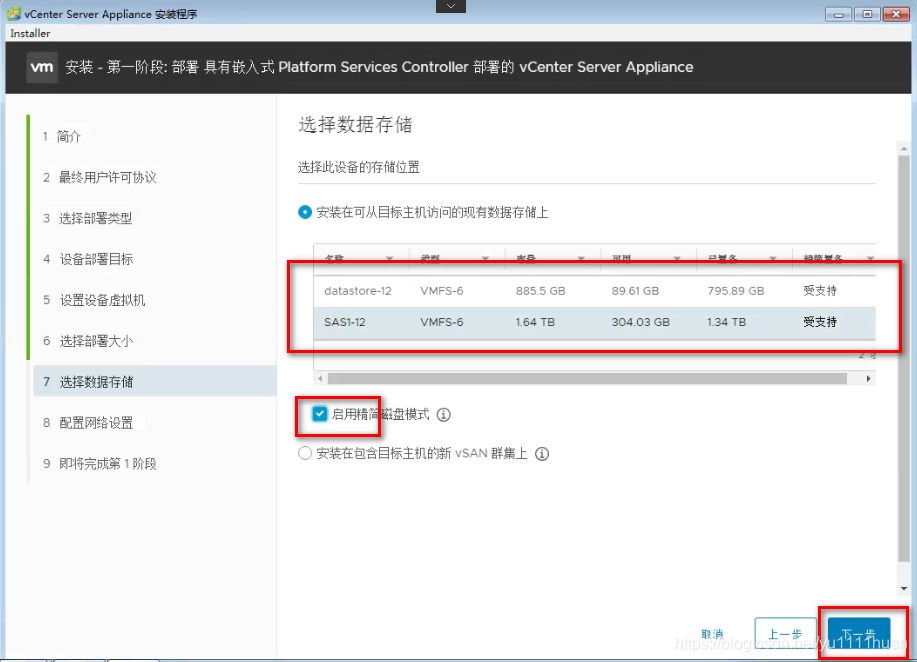917x662 pixels.
Task: Click the 1.64 TB capacity cell
Action: tap(535, 322)
